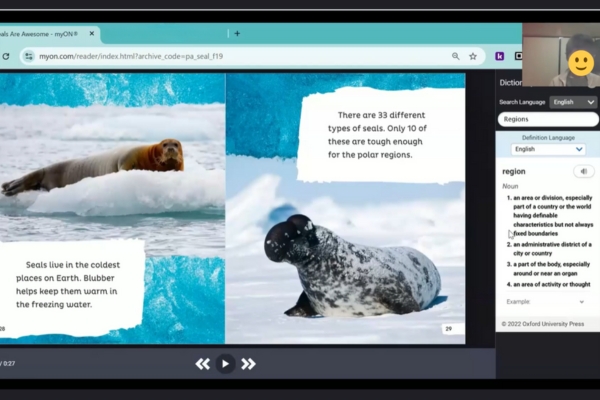Reload the myON reader page
The image size is (600, 400).
click(6, 57)
